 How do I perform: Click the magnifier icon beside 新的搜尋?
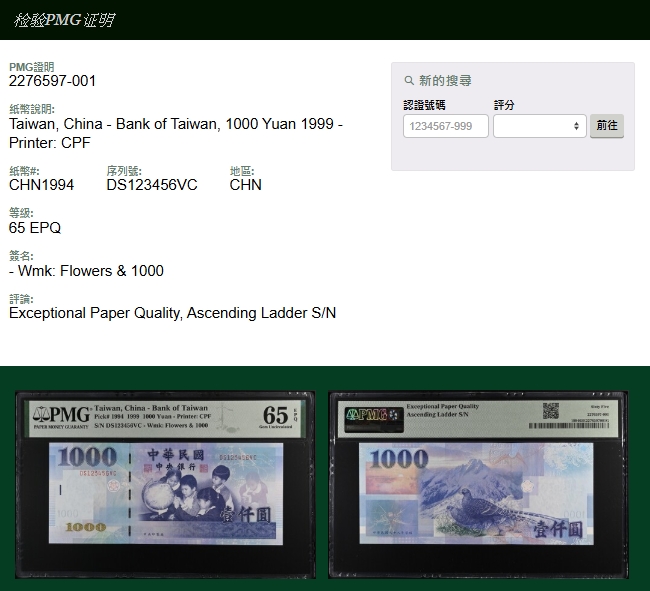pyautogui.click(x=409, y=81)
